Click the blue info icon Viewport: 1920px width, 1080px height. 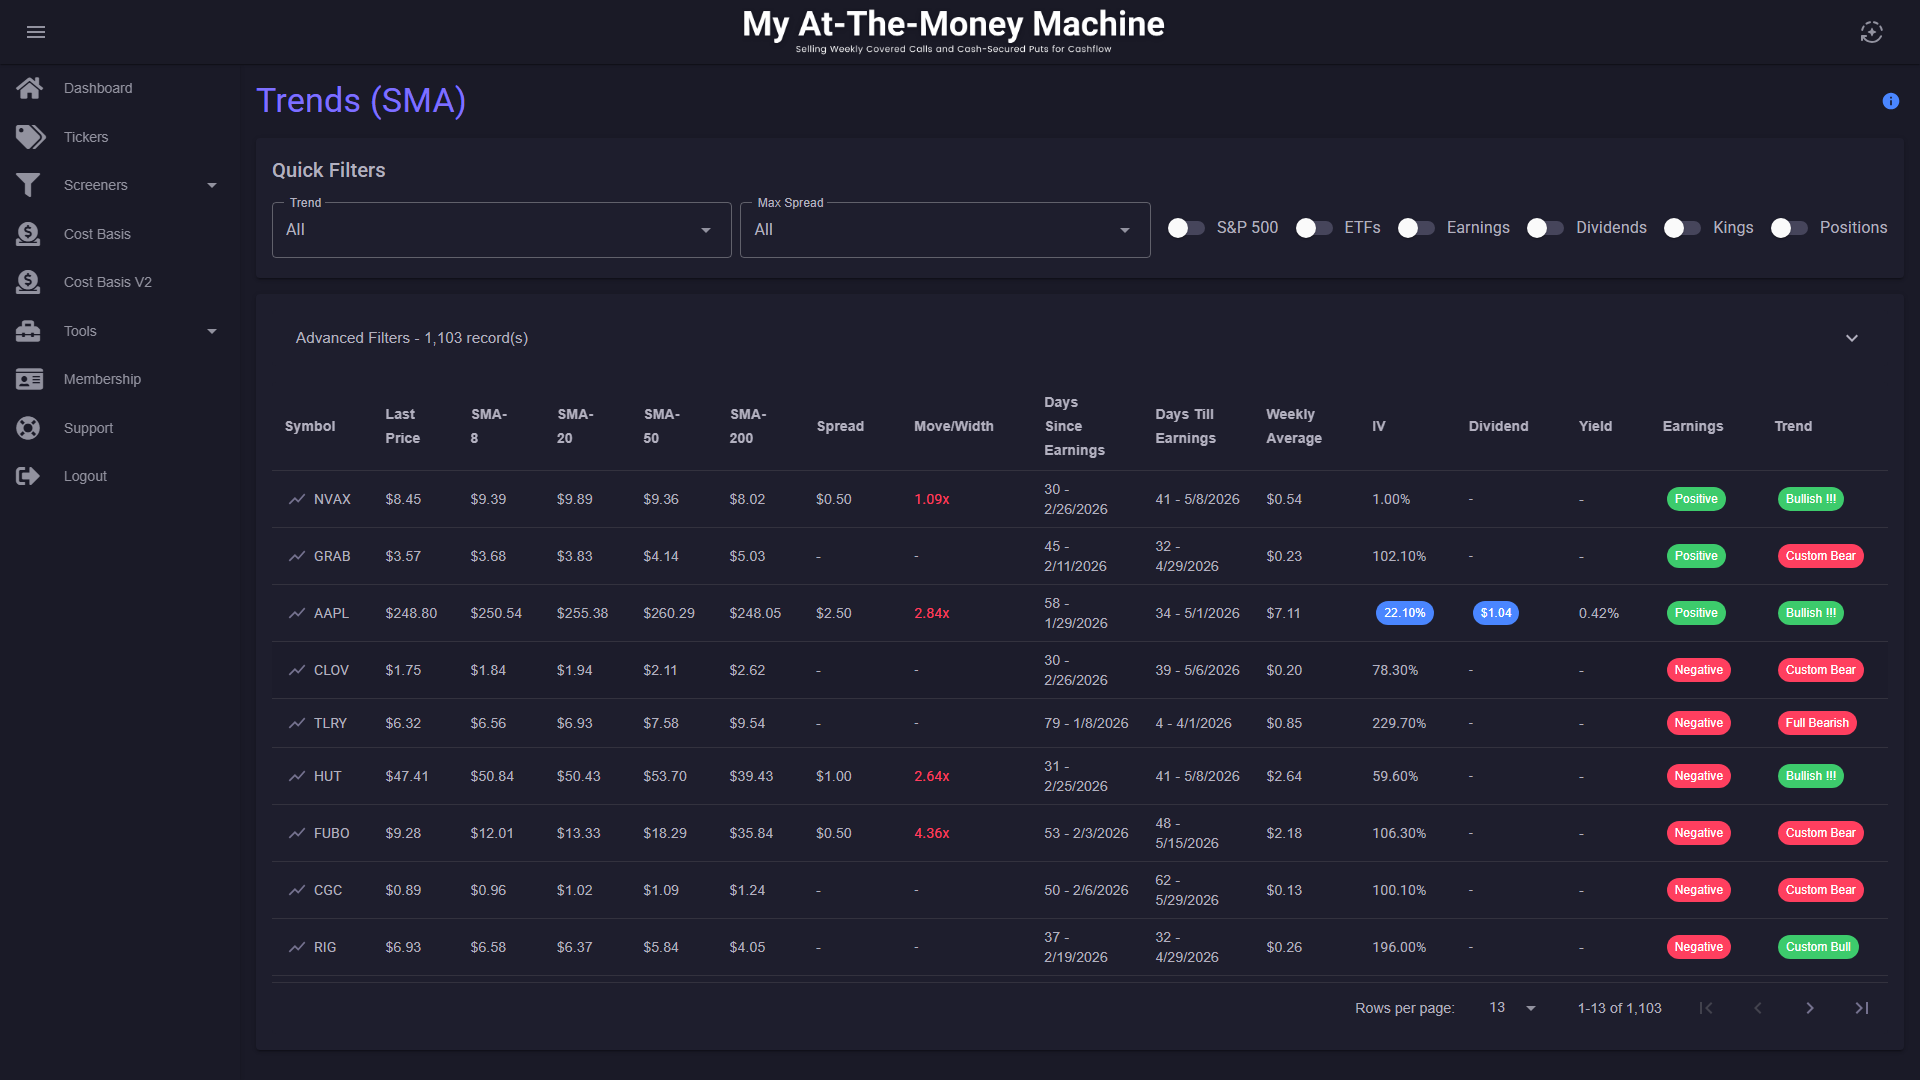coord(1890,101)
